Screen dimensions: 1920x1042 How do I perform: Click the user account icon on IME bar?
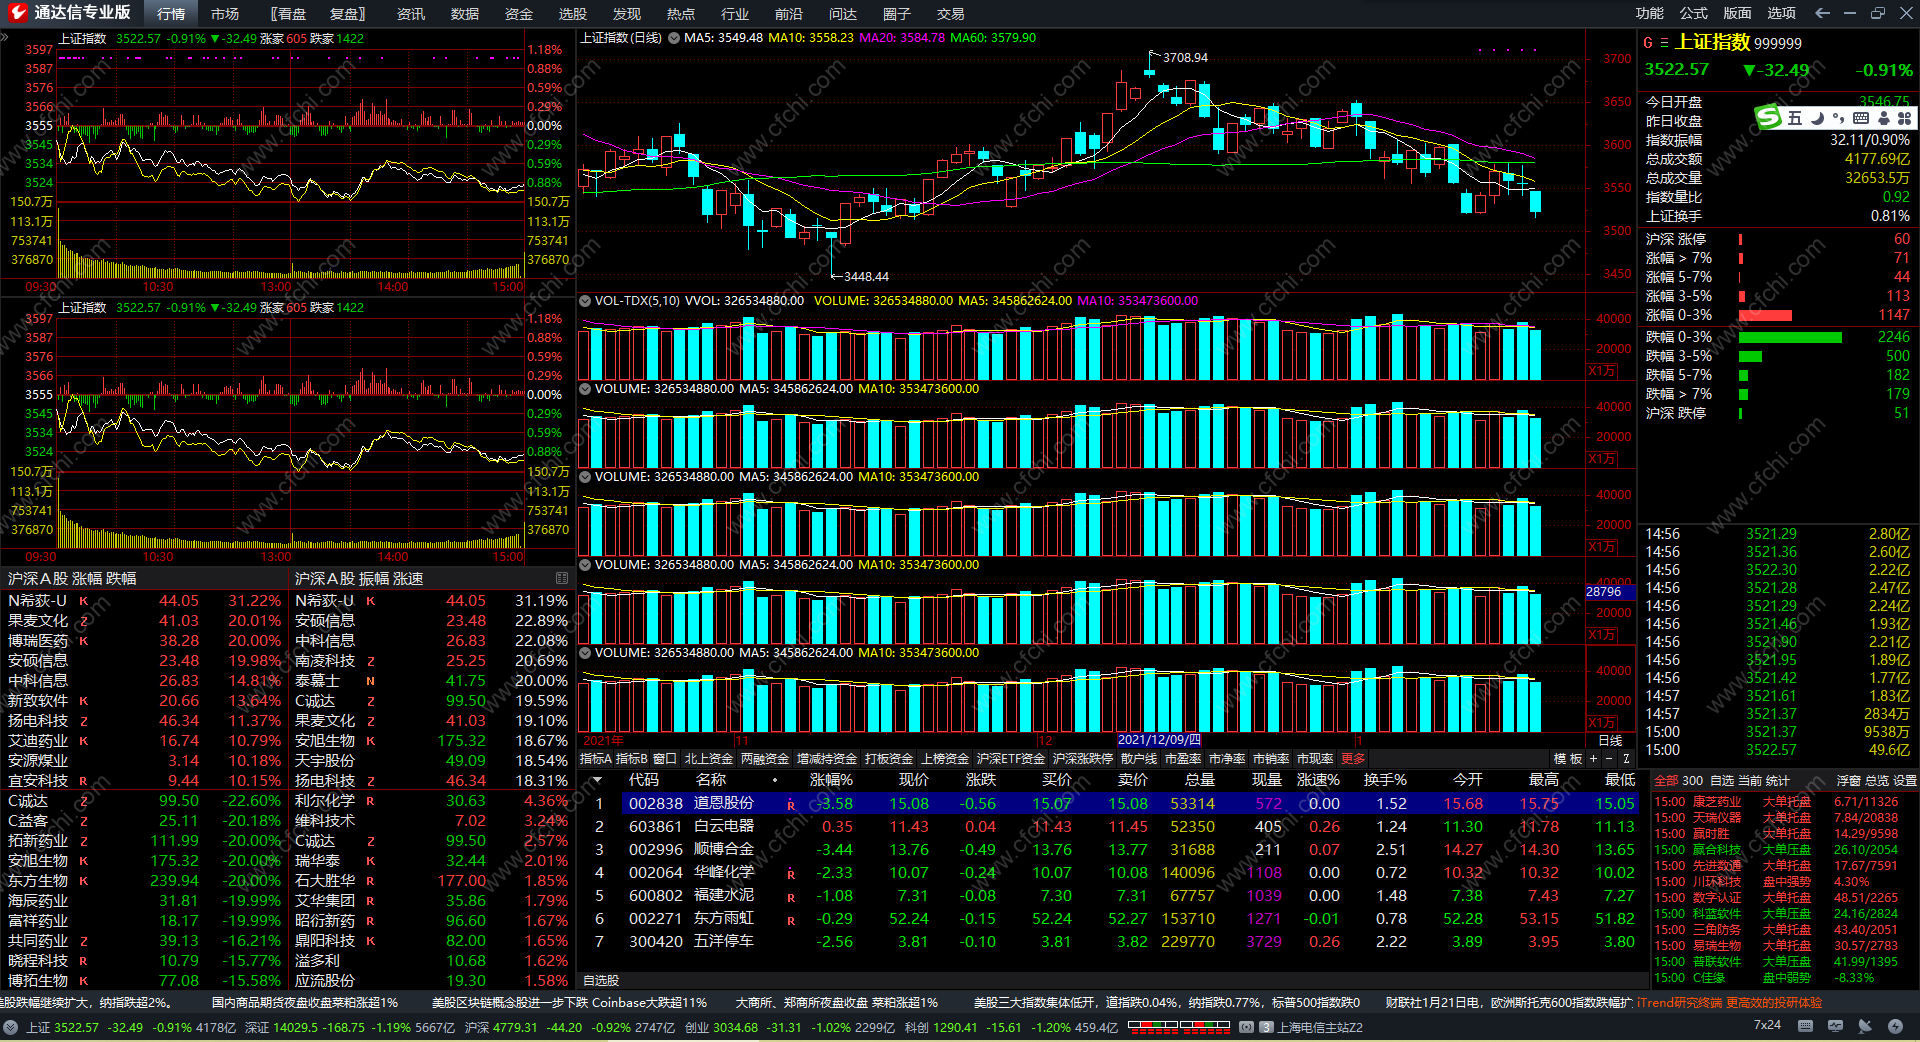pyautogui.click(x=1883, y=118)
